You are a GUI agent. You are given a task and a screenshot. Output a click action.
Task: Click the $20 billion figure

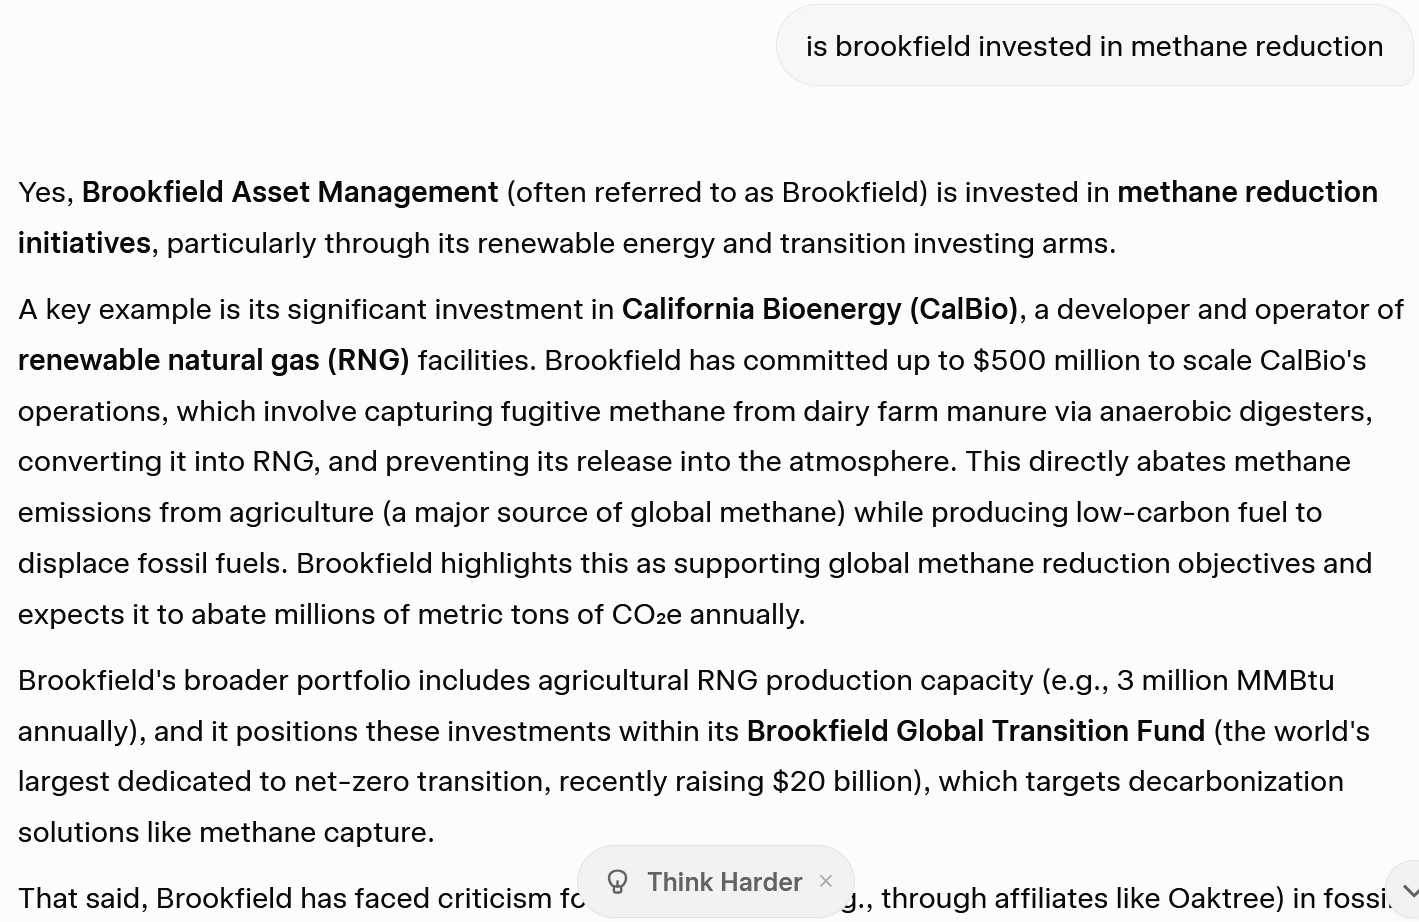pyautogui.click(x=846, y=781)
